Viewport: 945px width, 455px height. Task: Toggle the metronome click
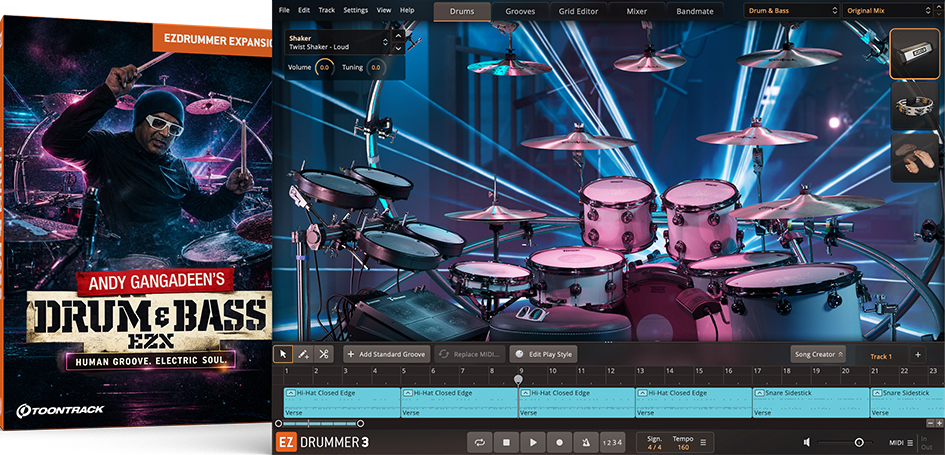pyautogui.click(x=586, y=442)
